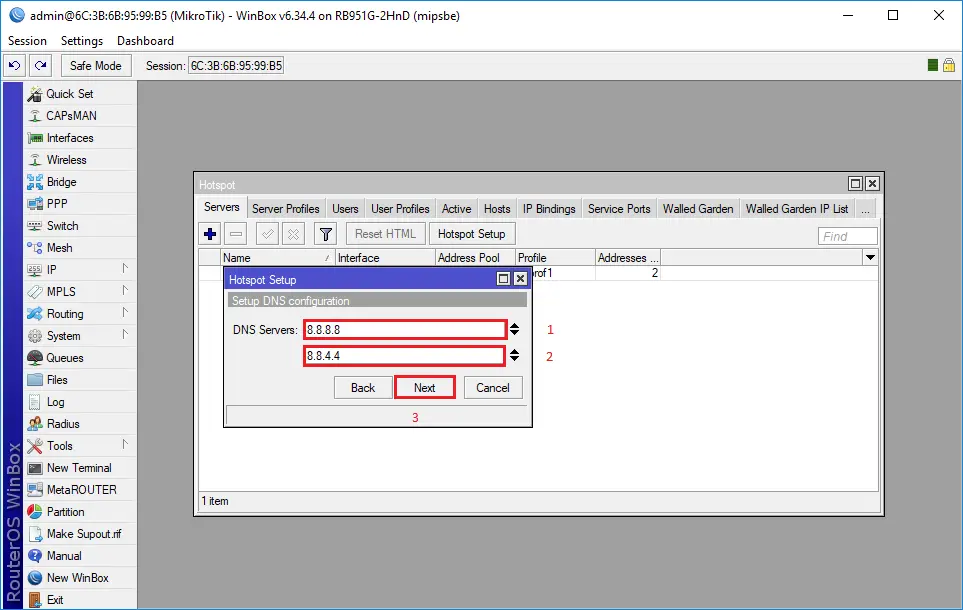
Task: Switch to the Walled Garden tab
Action: [698, 209]
